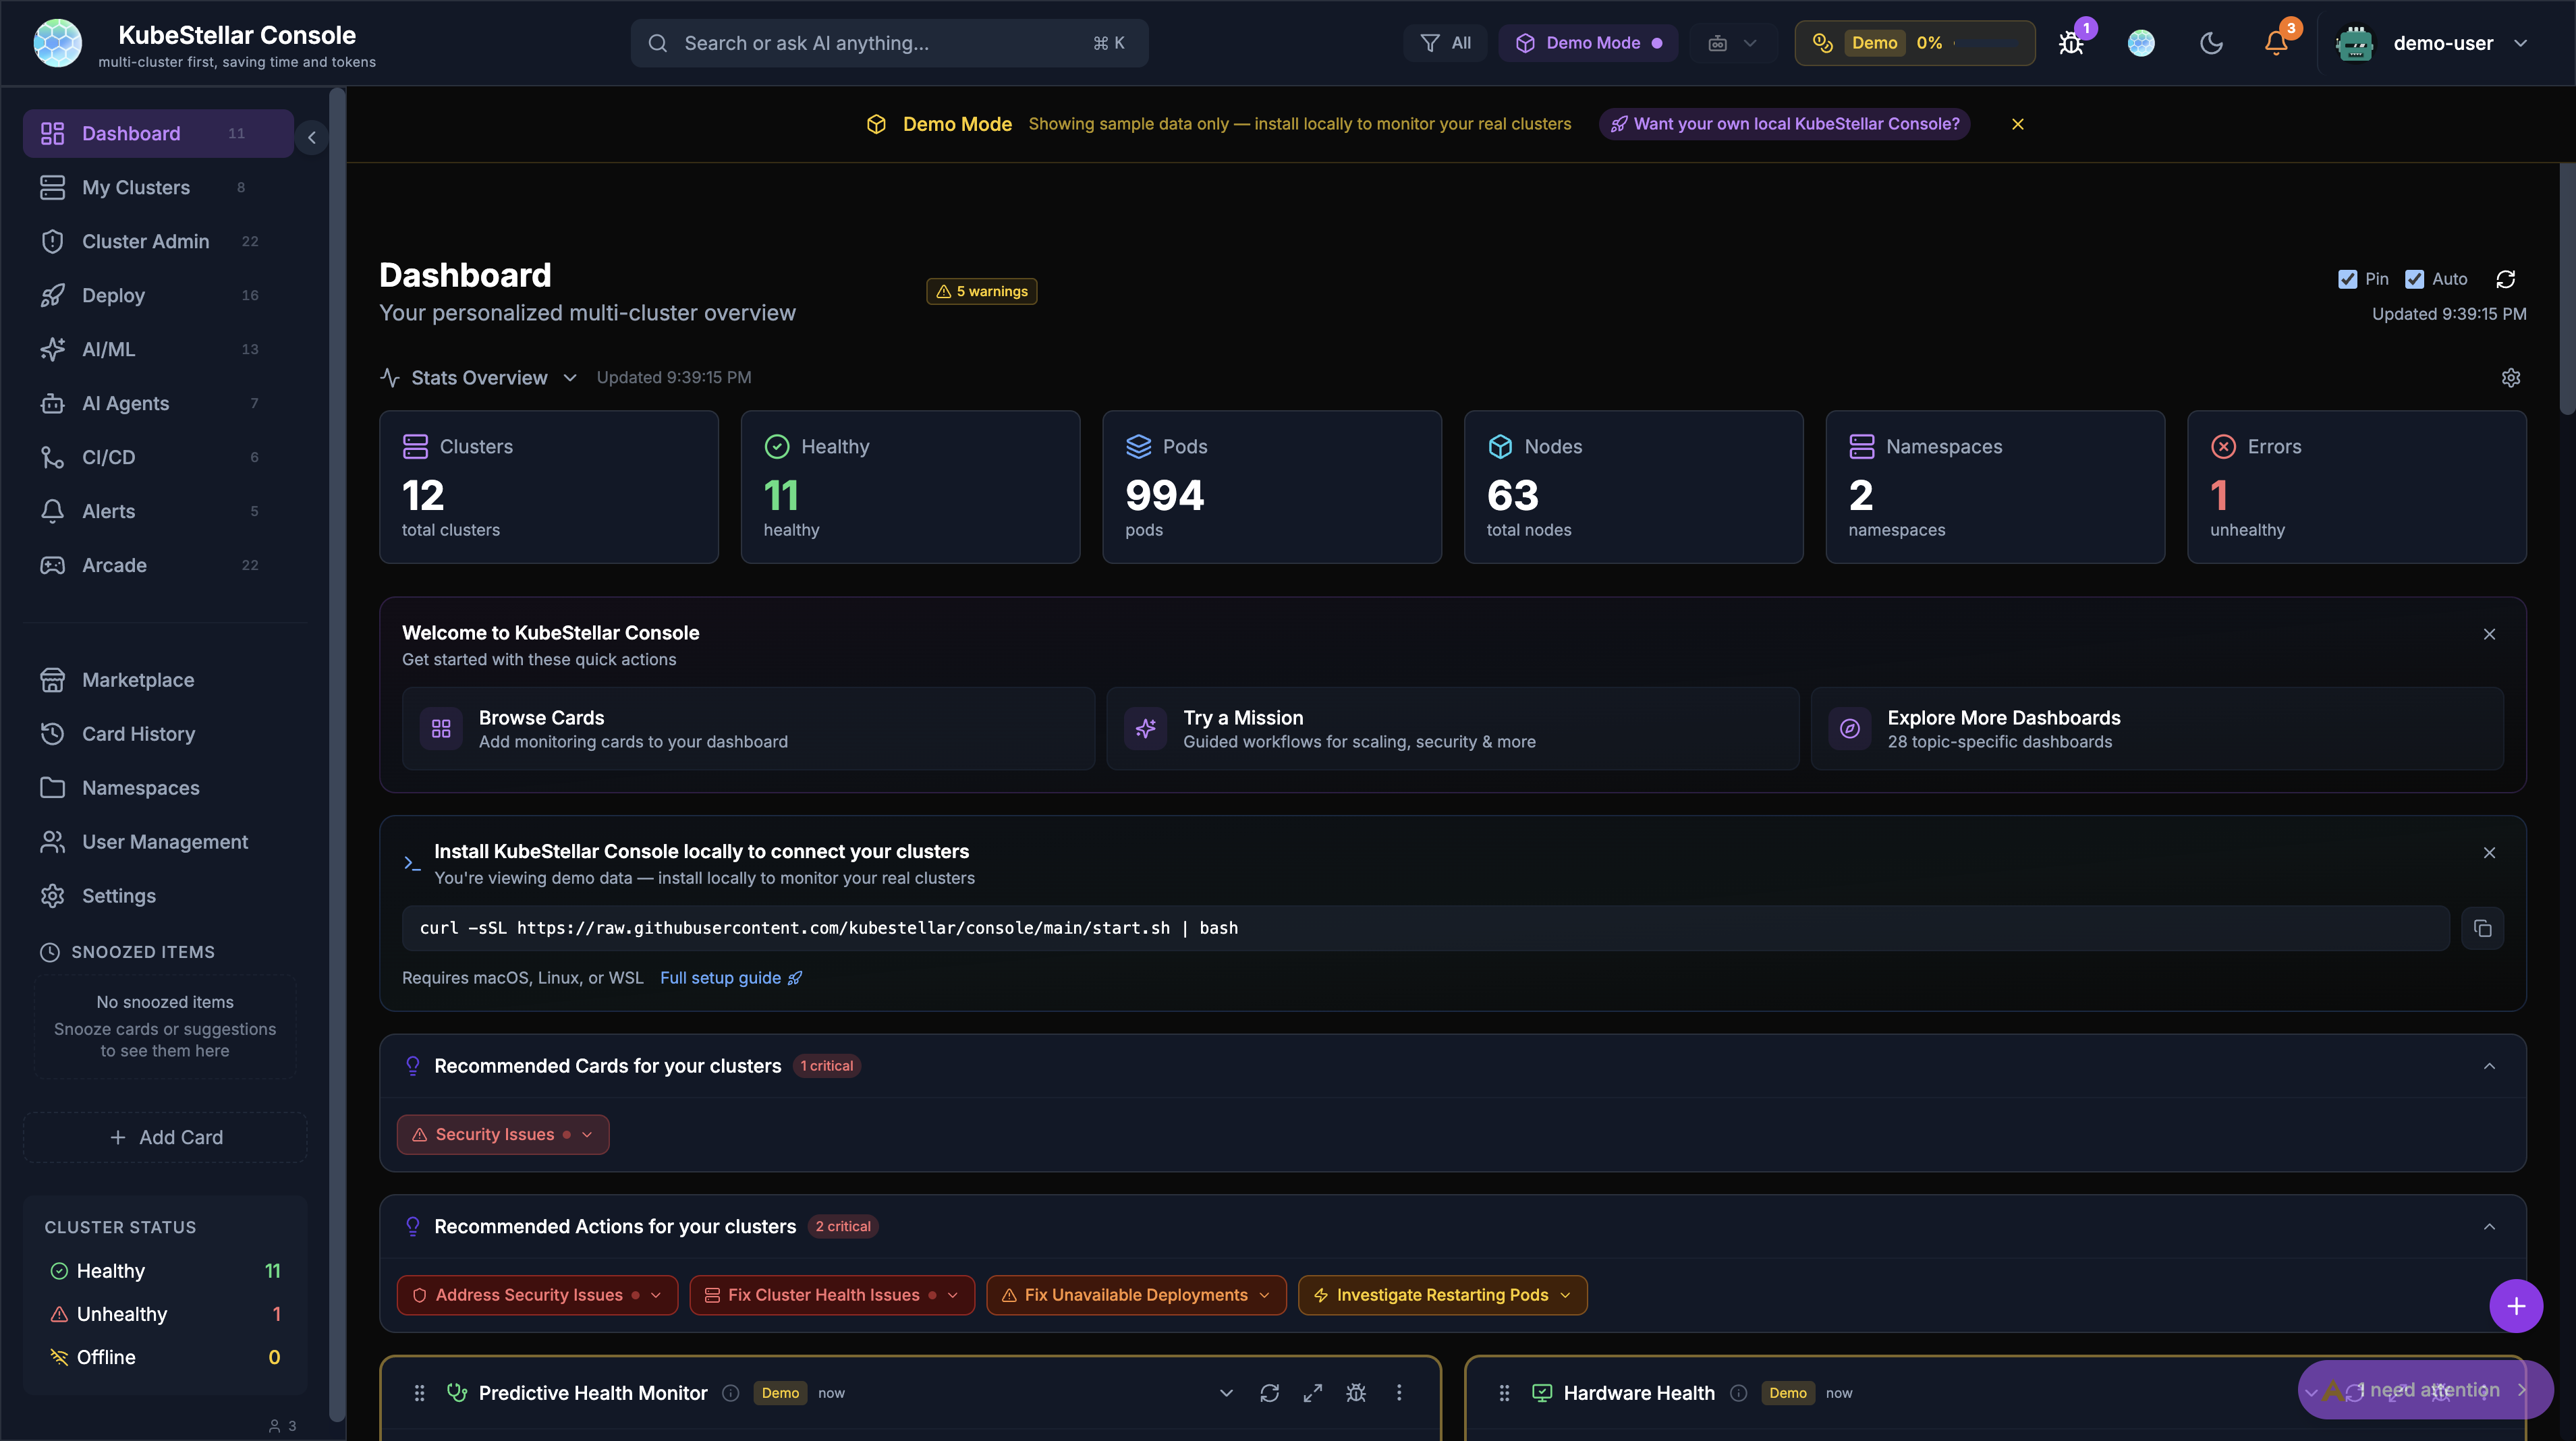The width and height of the screenshot is (2576, 1441).
Task: Click the Predictive Health Monitor info icon
Action: pyautogui.click(x=731, y=1393)
